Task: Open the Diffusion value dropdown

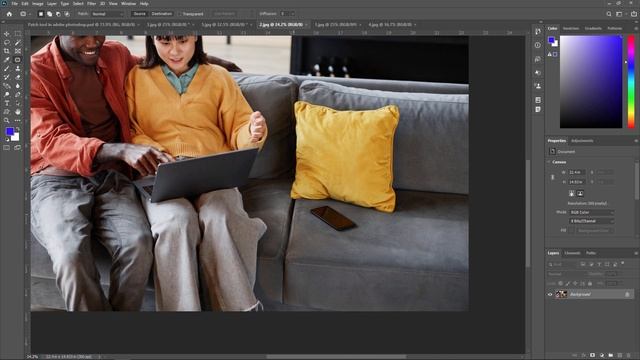Action: coord(293,14)
